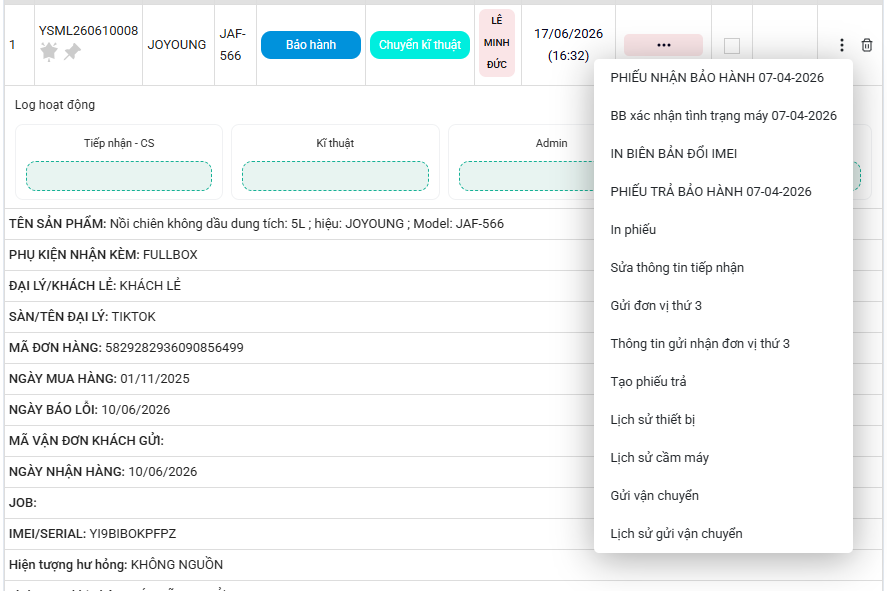Click the Kĩ thuật log box
The height and width of the screenshot is (591, 887).
tap(335, 176)
